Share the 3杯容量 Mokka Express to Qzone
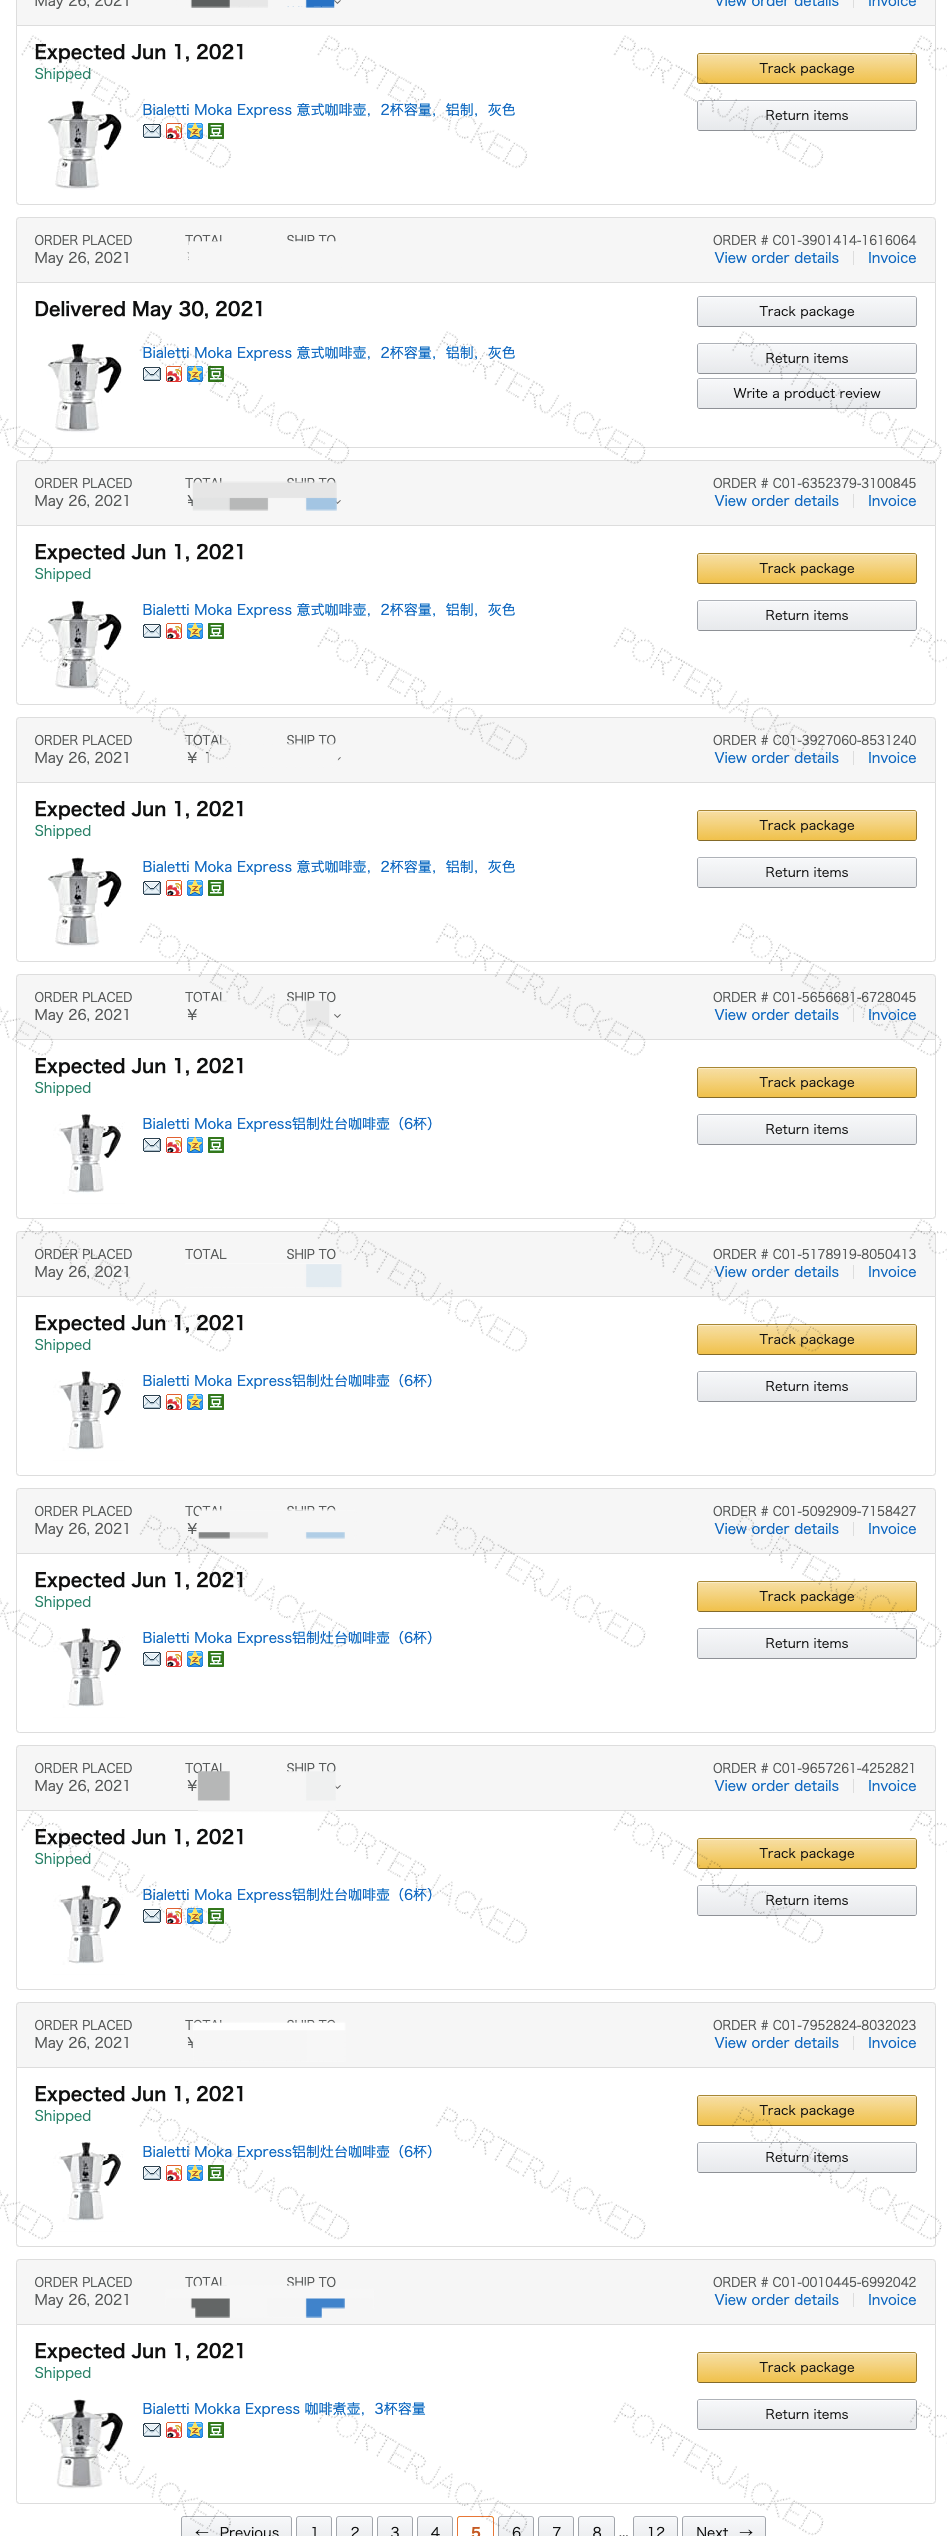This screenshot has height=2536, width=947. click(195, 2430)
